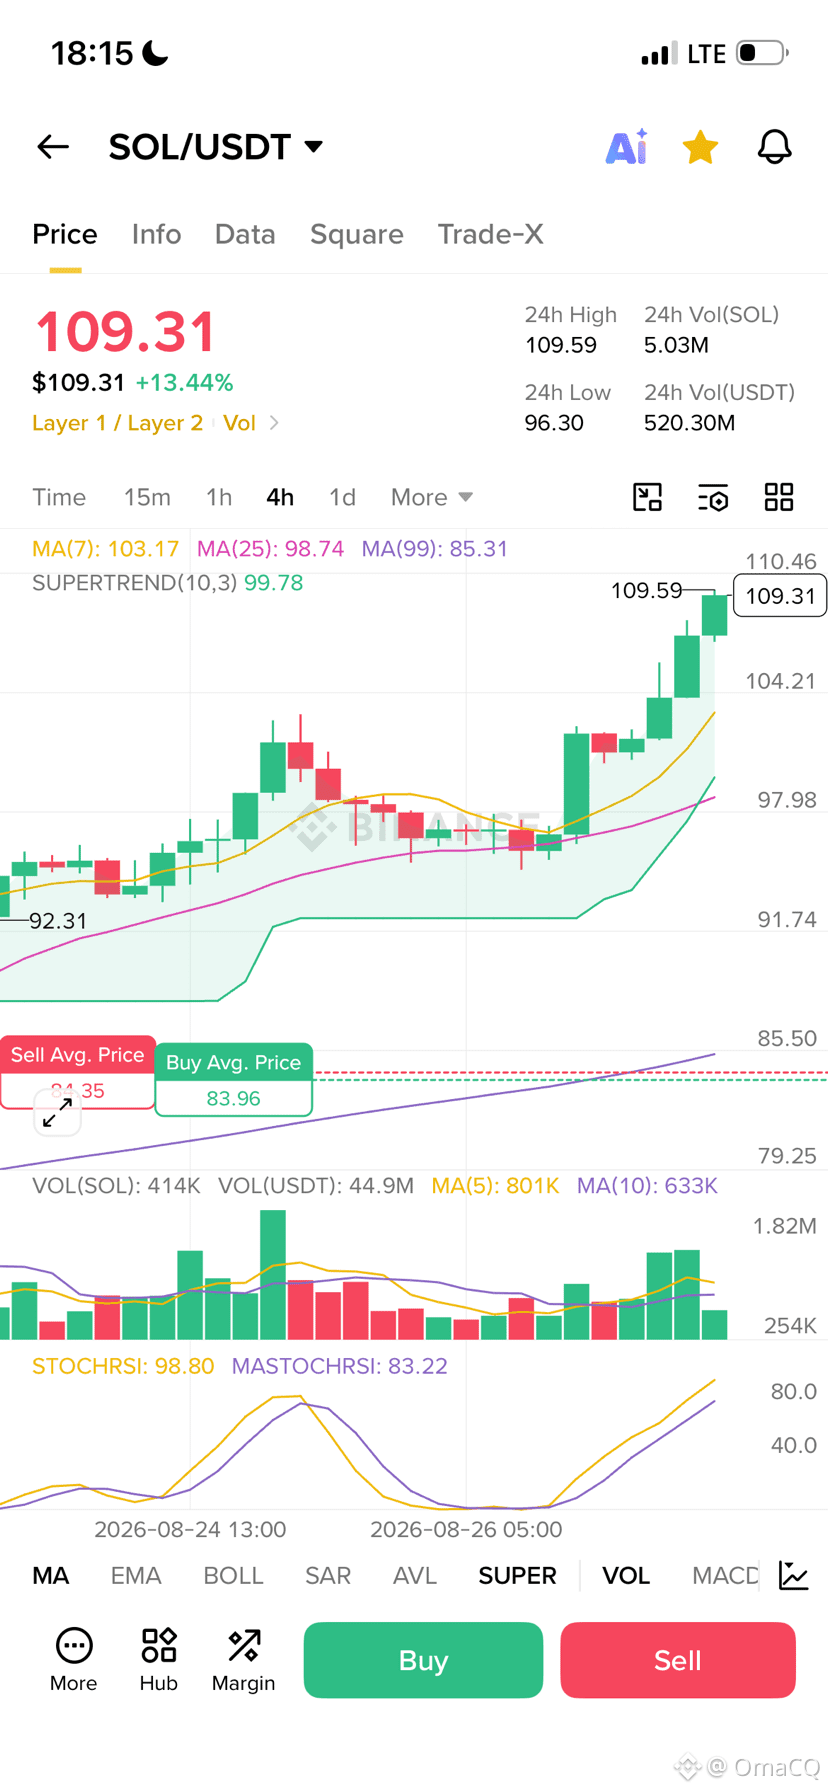Tap the 24h High value 109.59
This screenshot has height=1792, width=828.
pos(561,345)
